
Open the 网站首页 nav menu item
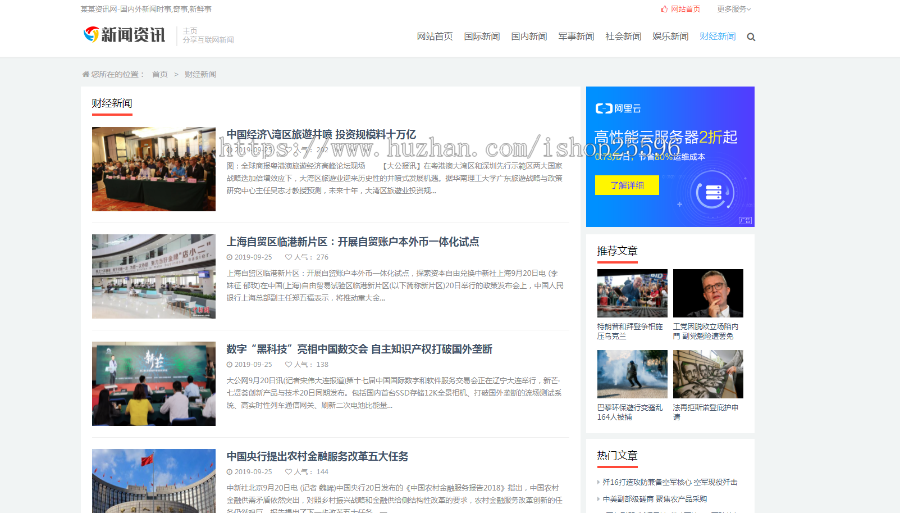coord(435,37)
